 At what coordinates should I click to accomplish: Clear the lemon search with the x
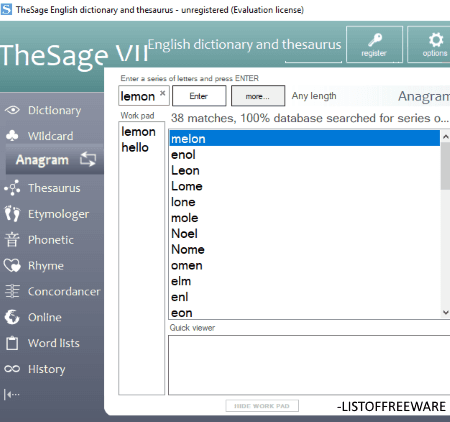pyautogui.click(x=162, y=93)
